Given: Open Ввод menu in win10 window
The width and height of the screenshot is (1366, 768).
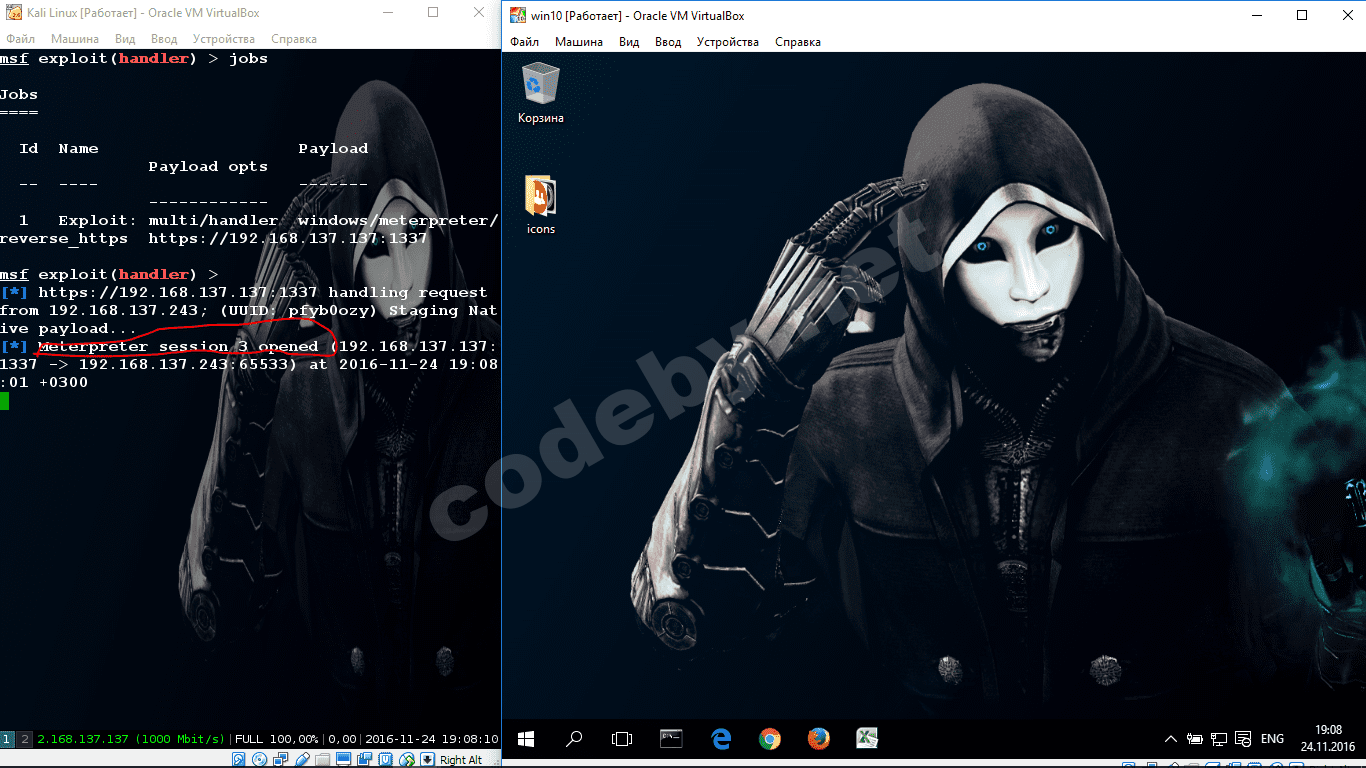Looking at the screenshot, I should 668,42.
